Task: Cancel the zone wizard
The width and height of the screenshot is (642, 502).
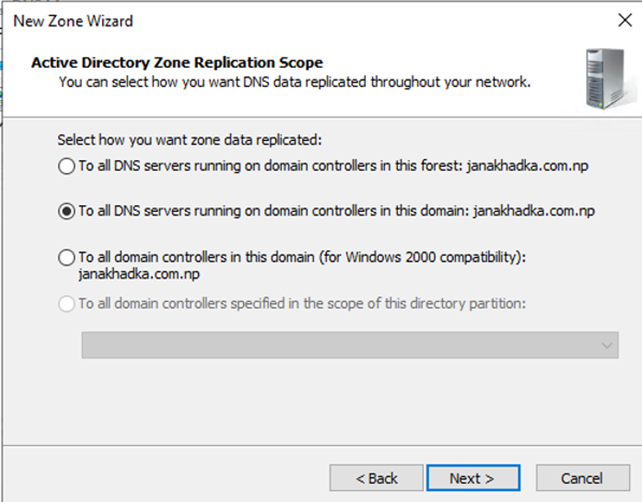Action: (x=583, y=478)
